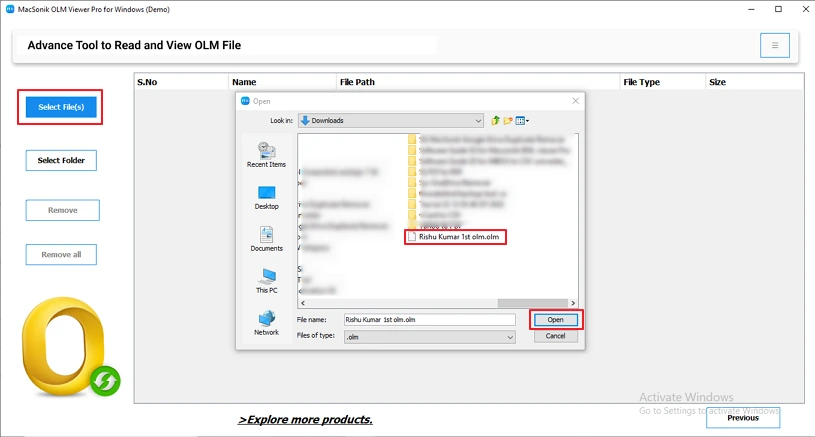The height and width of the screenshot is (437, 815).
Task: Expand Files of type .olm dropdown
Action: click(x=429, y=337)
